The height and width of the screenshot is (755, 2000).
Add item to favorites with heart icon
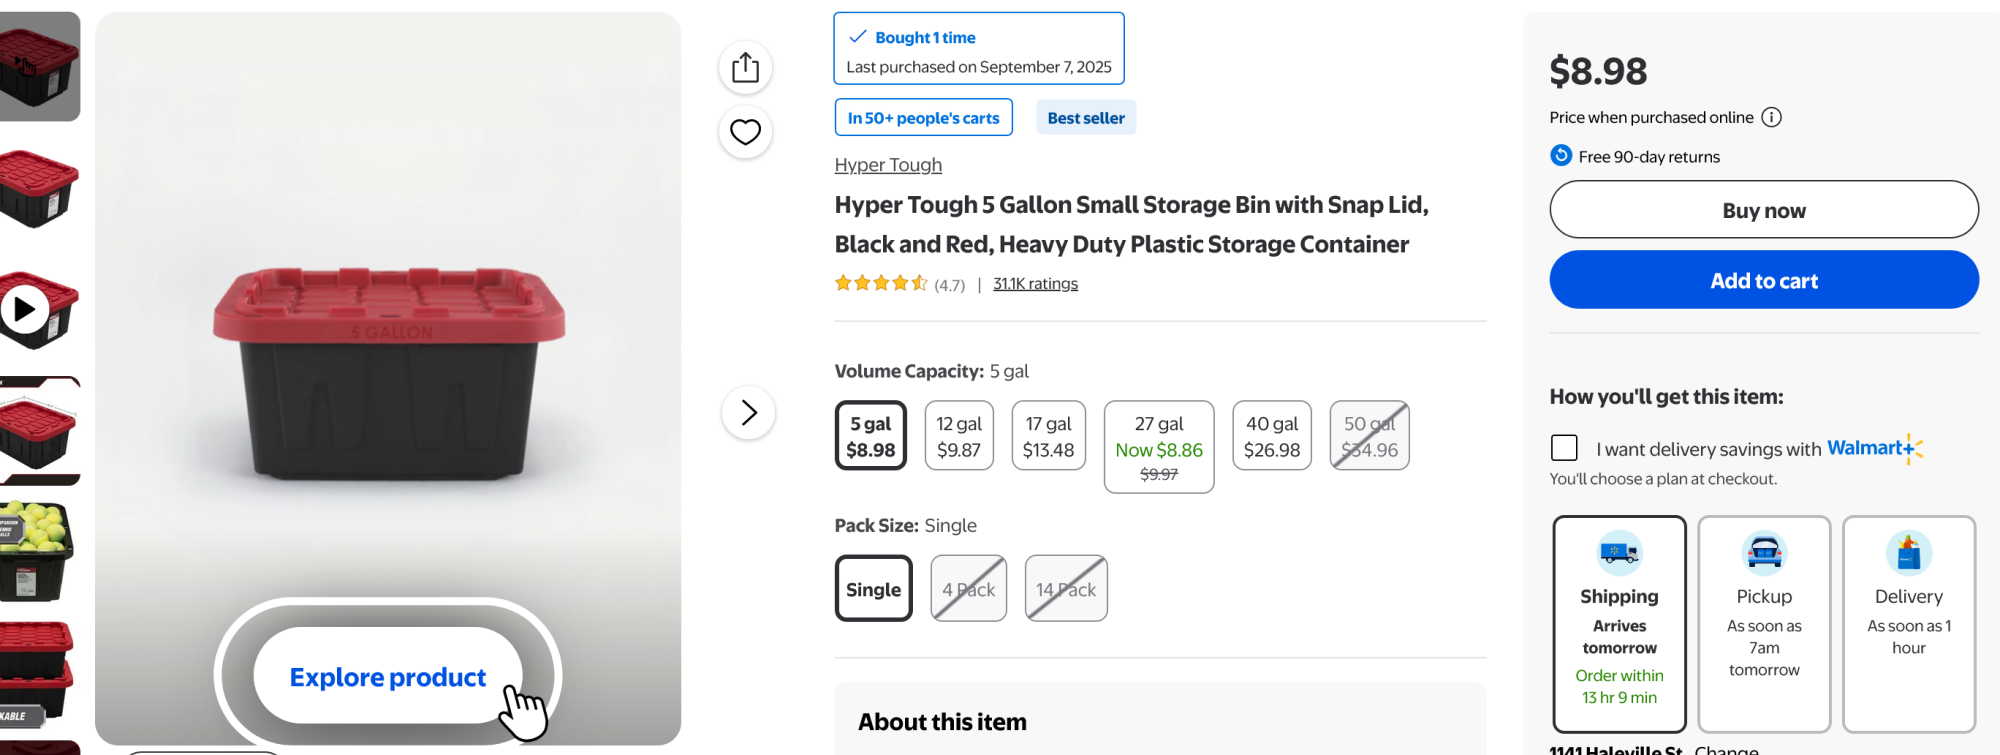[x=745, y=132]
